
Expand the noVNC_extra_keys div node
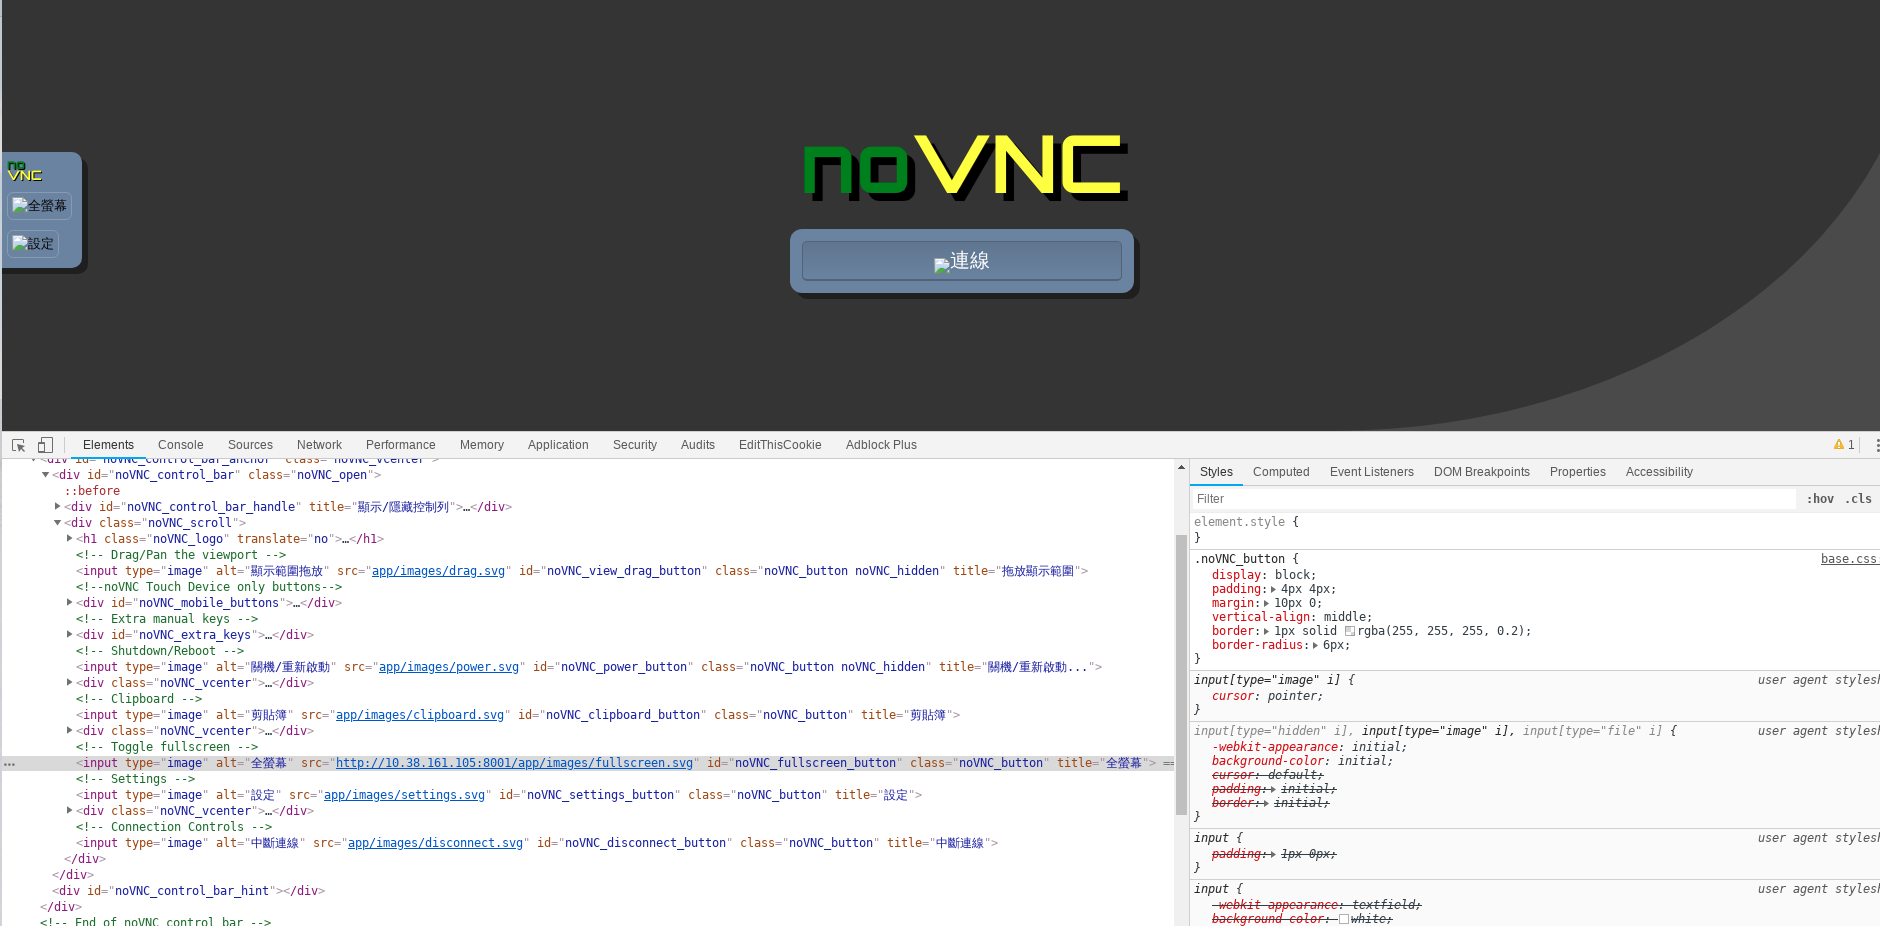(69, 634)
